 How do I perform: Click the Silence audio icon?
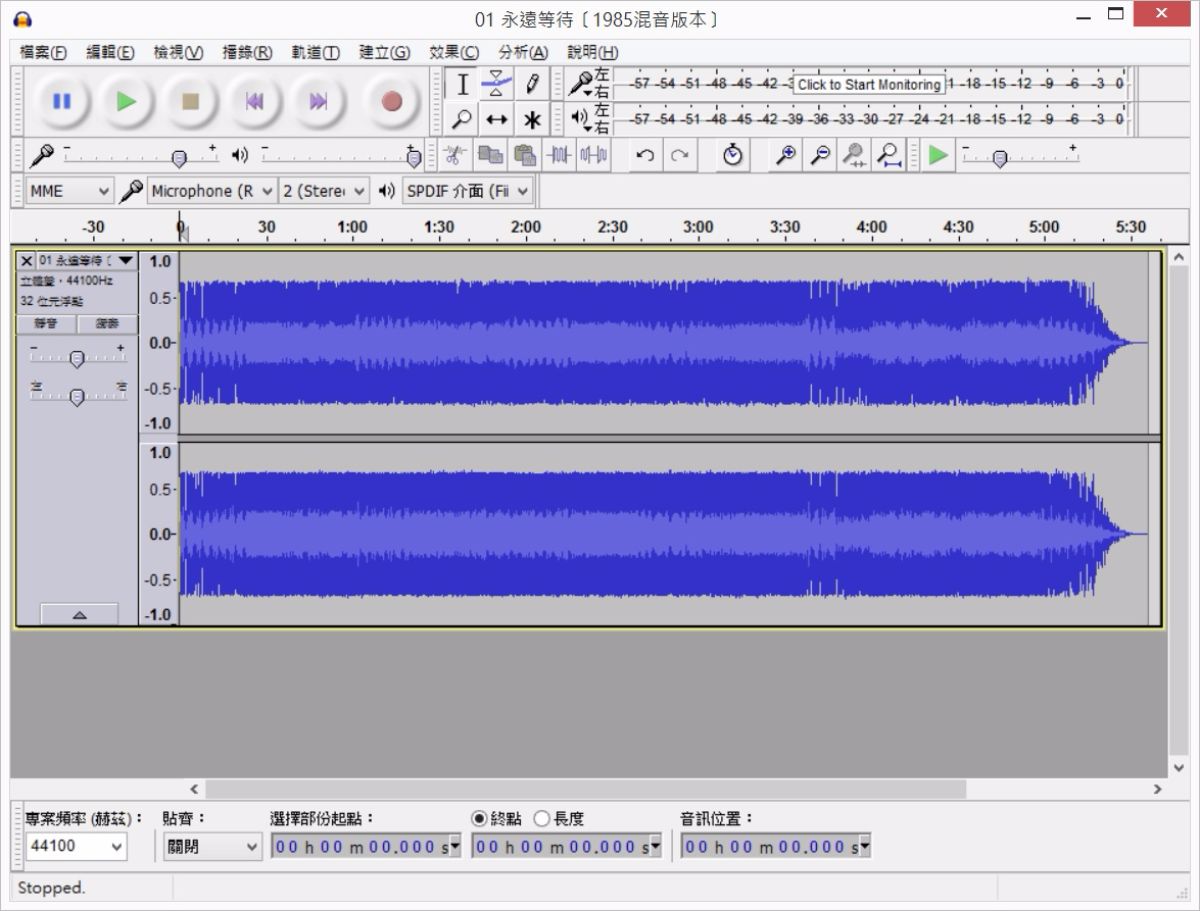click(593, 155)
